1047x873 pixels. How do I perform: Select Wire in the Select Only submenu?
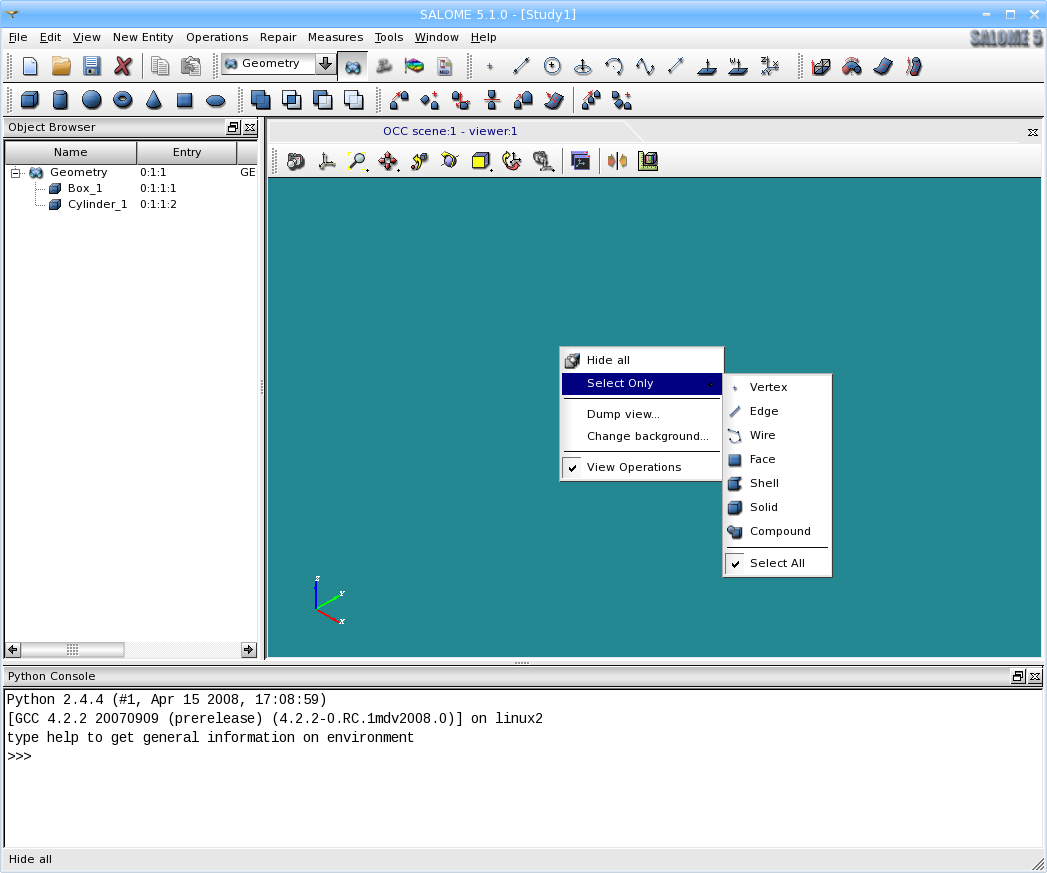coord(777,435)
